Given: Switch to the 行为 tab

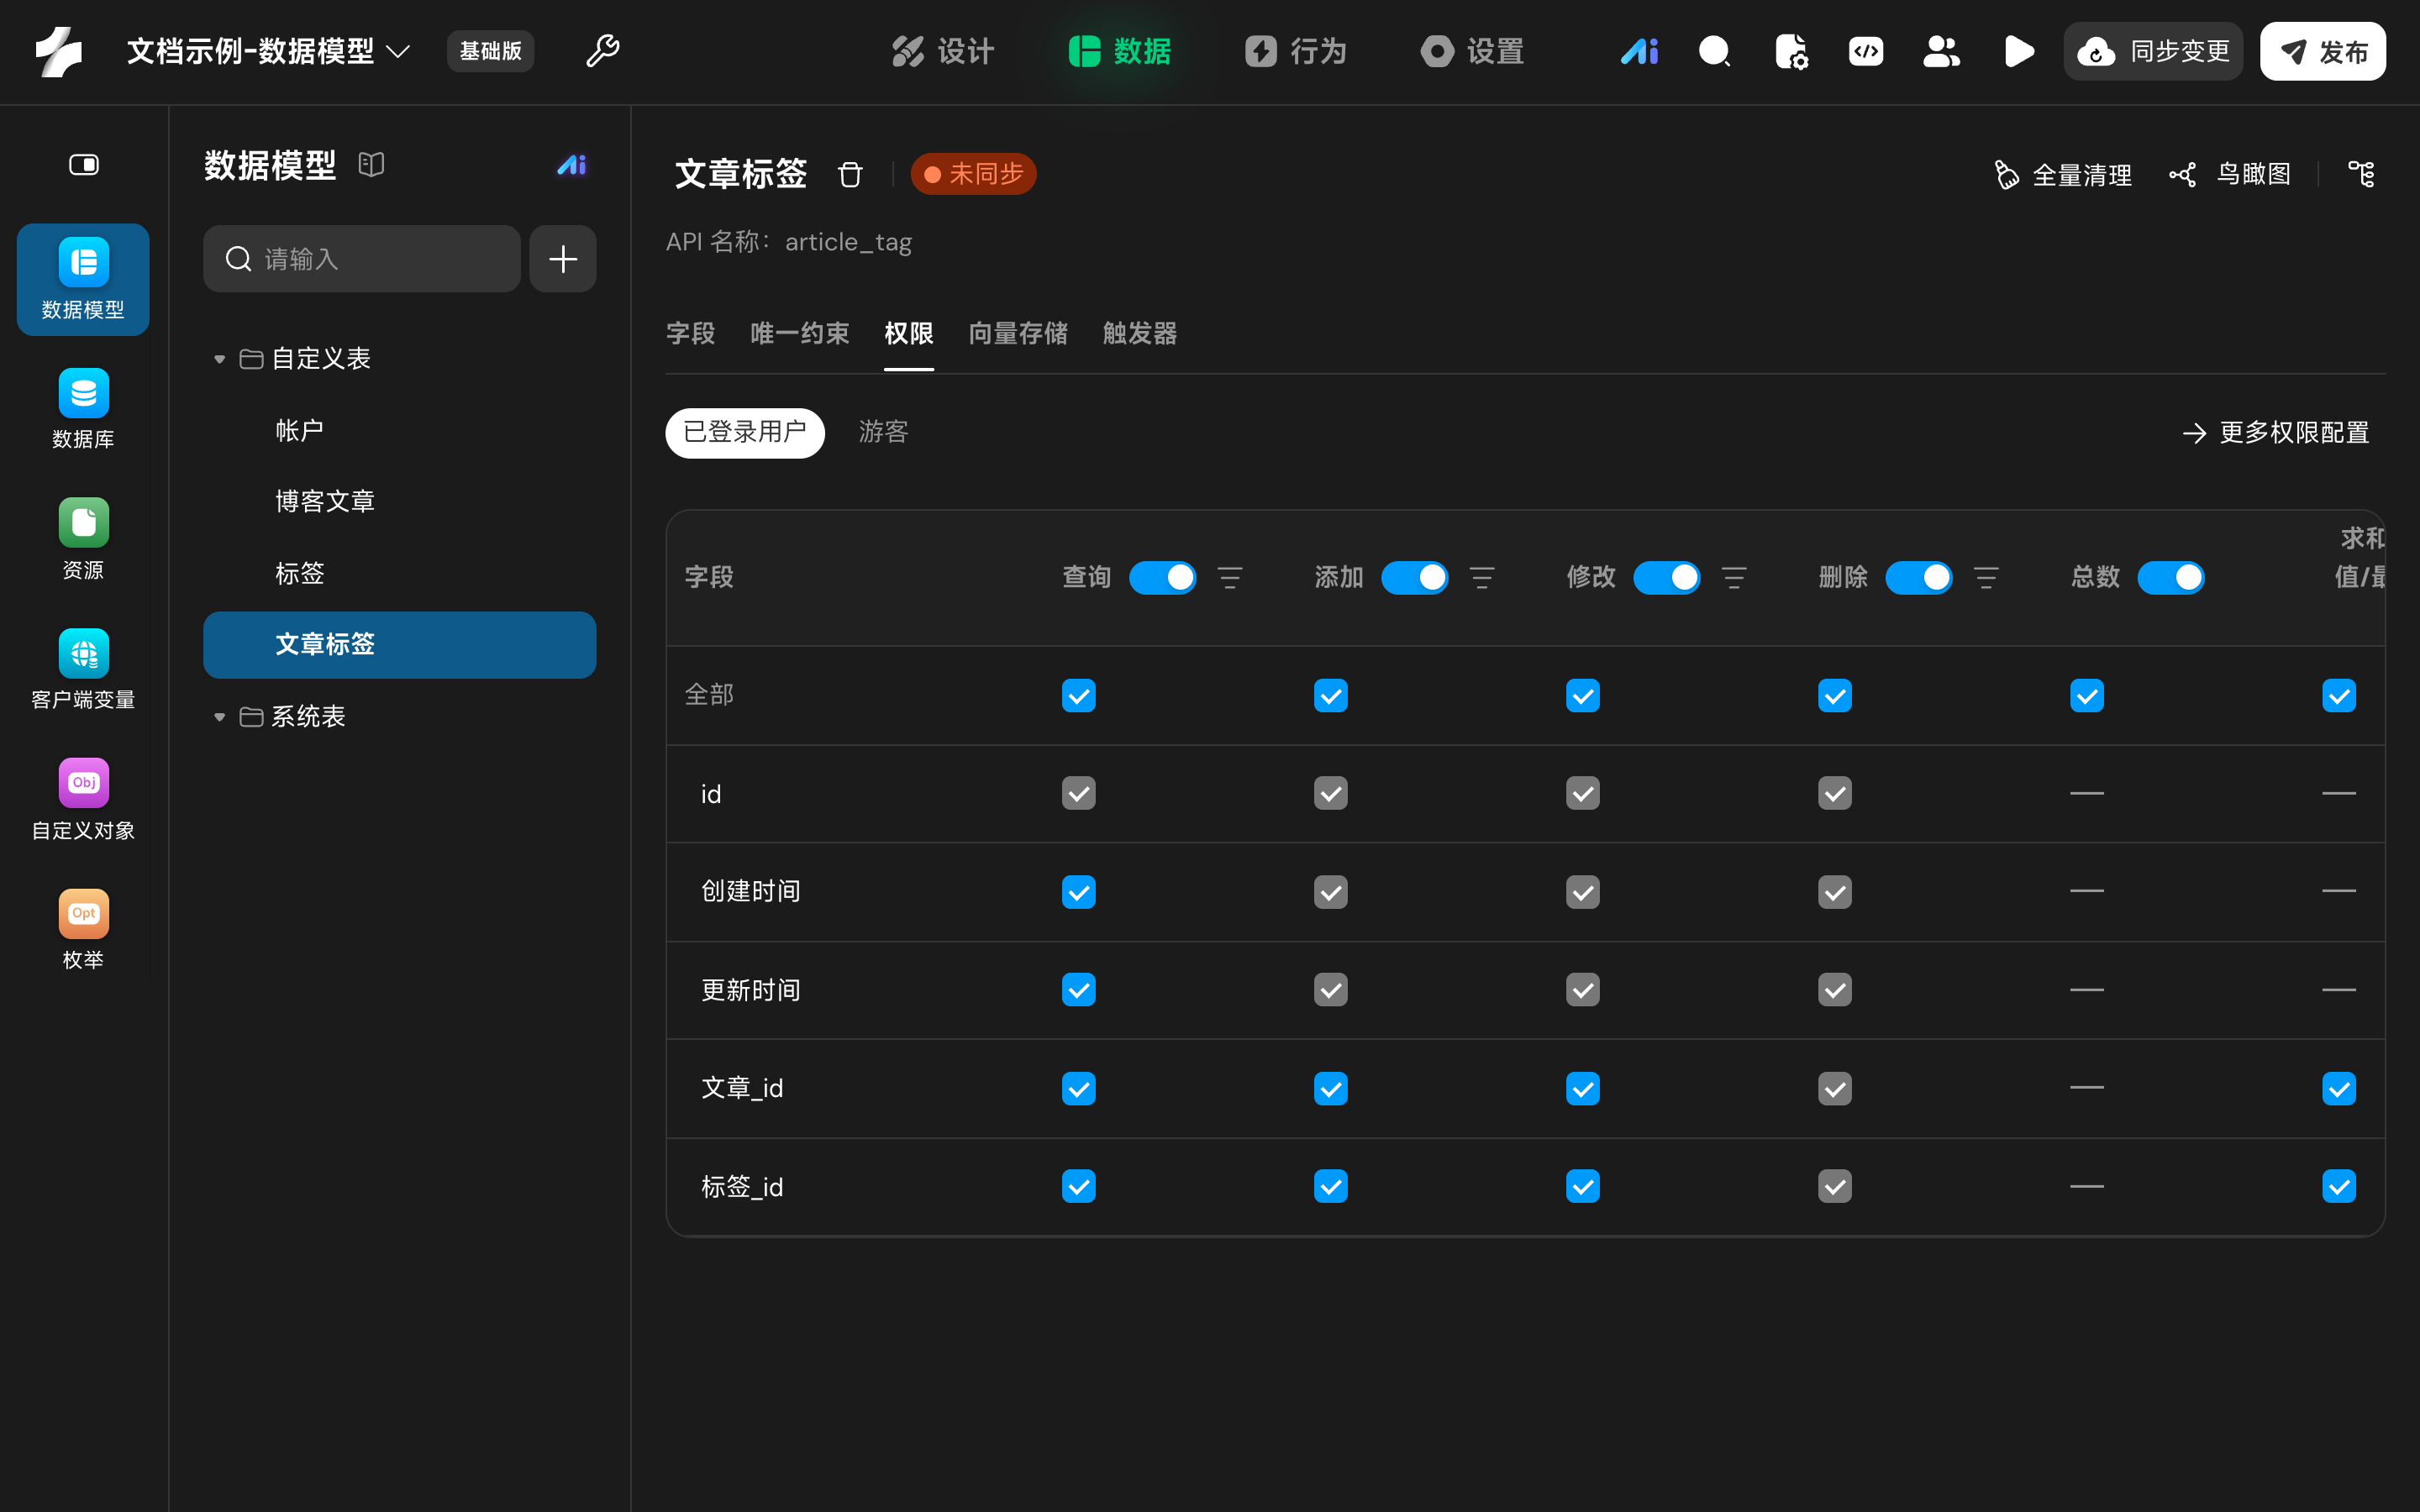Looking at the screenshot, I should coord(1295,51).
